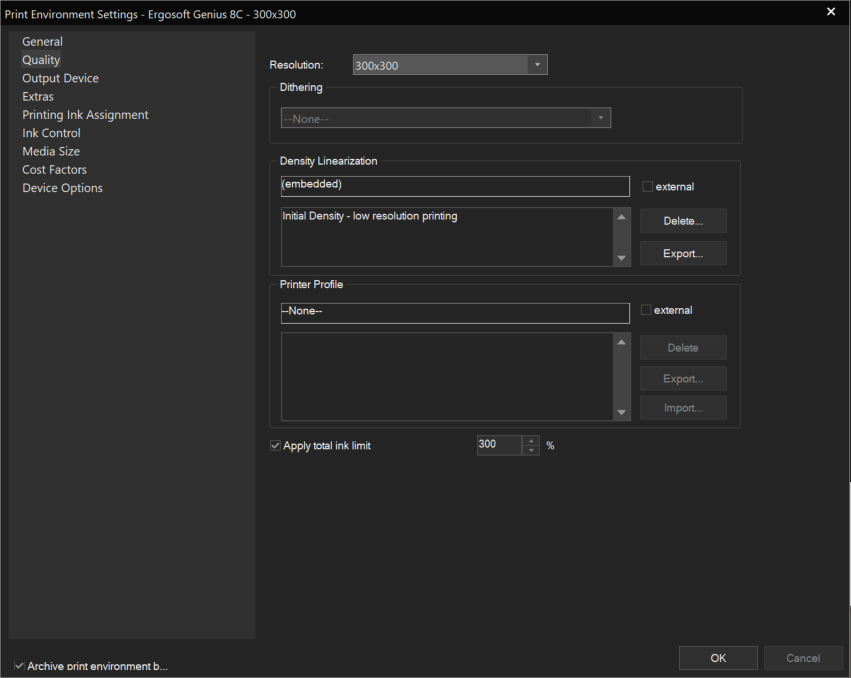Switch to Ink Control settings
The height and width of the screenshot is (678, 851).
tap(52, 133)
